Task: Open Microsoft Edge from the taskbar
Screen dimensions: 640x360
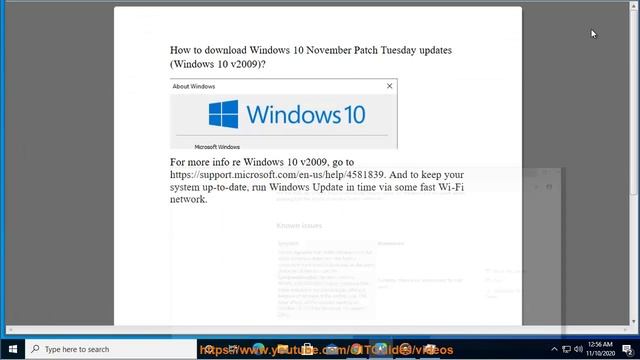Action: 258,349
